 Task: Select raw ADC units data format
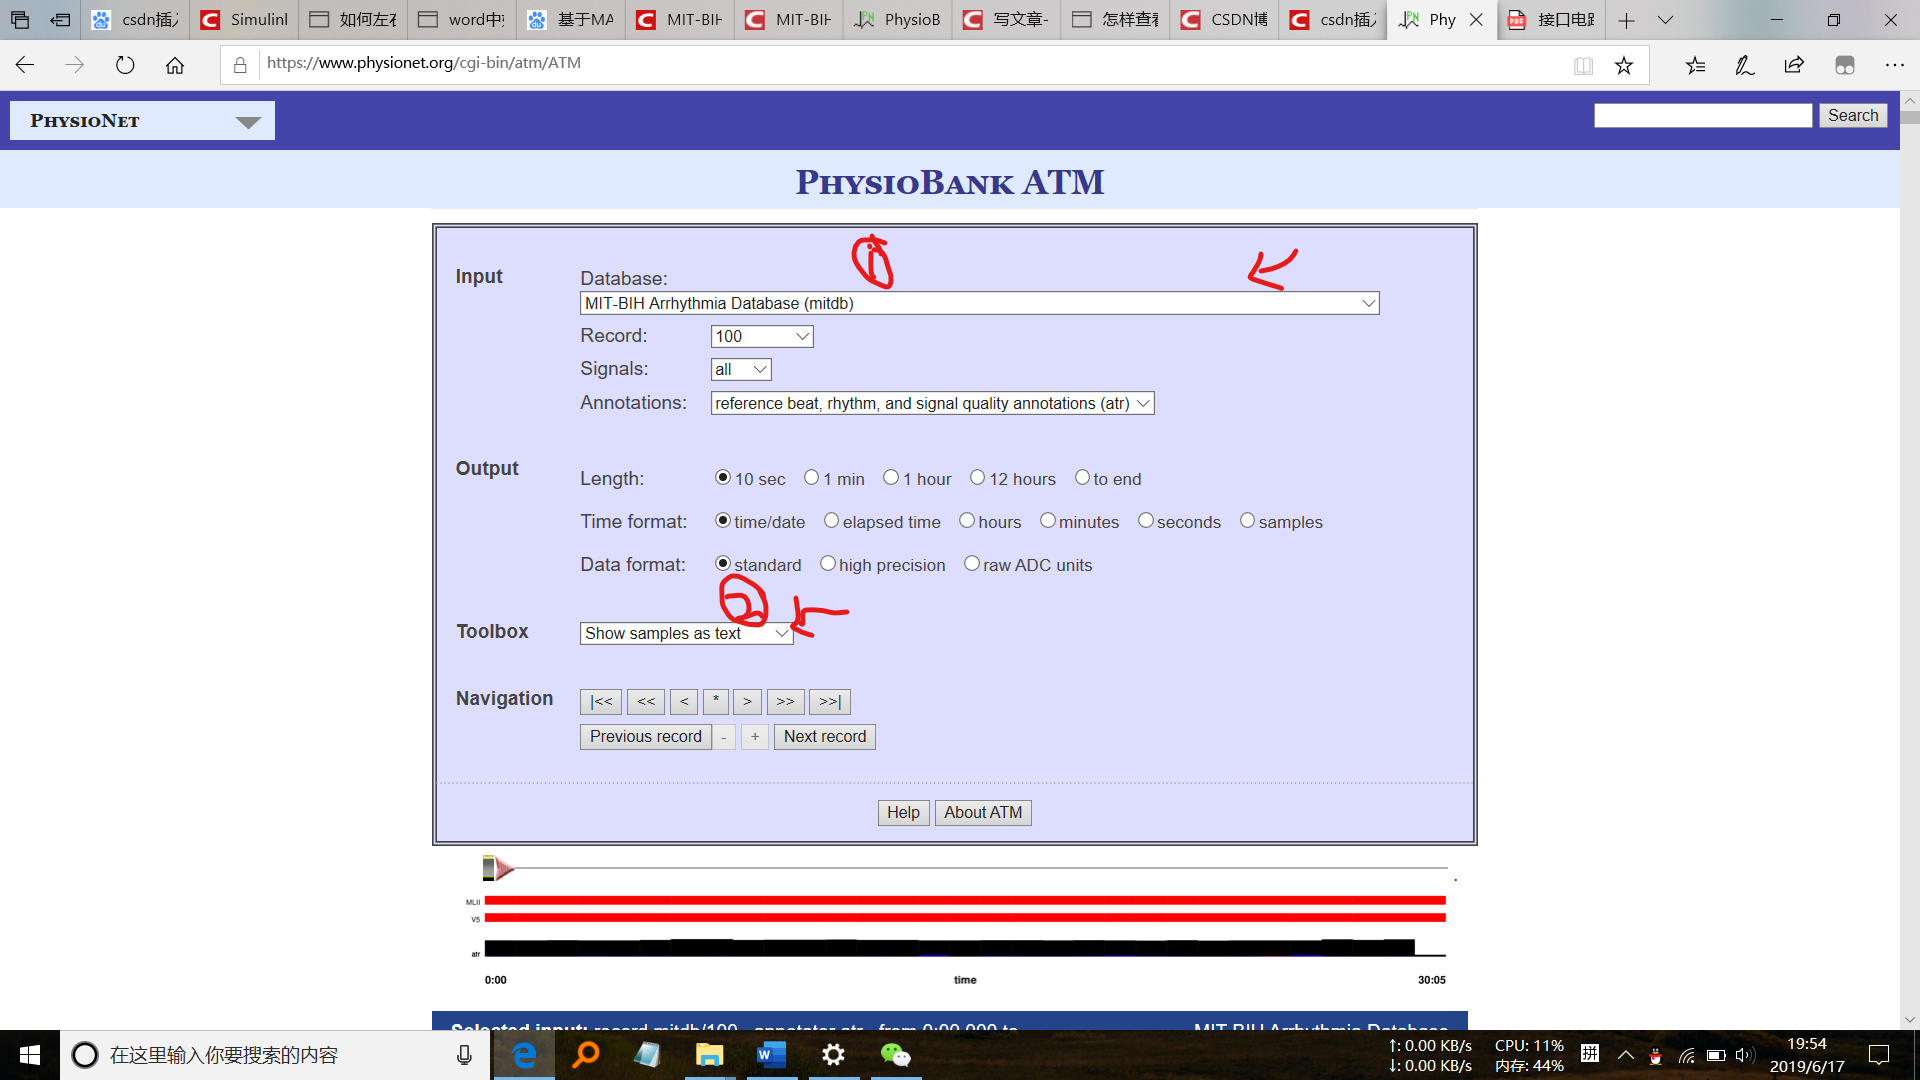tap(971, 564)
